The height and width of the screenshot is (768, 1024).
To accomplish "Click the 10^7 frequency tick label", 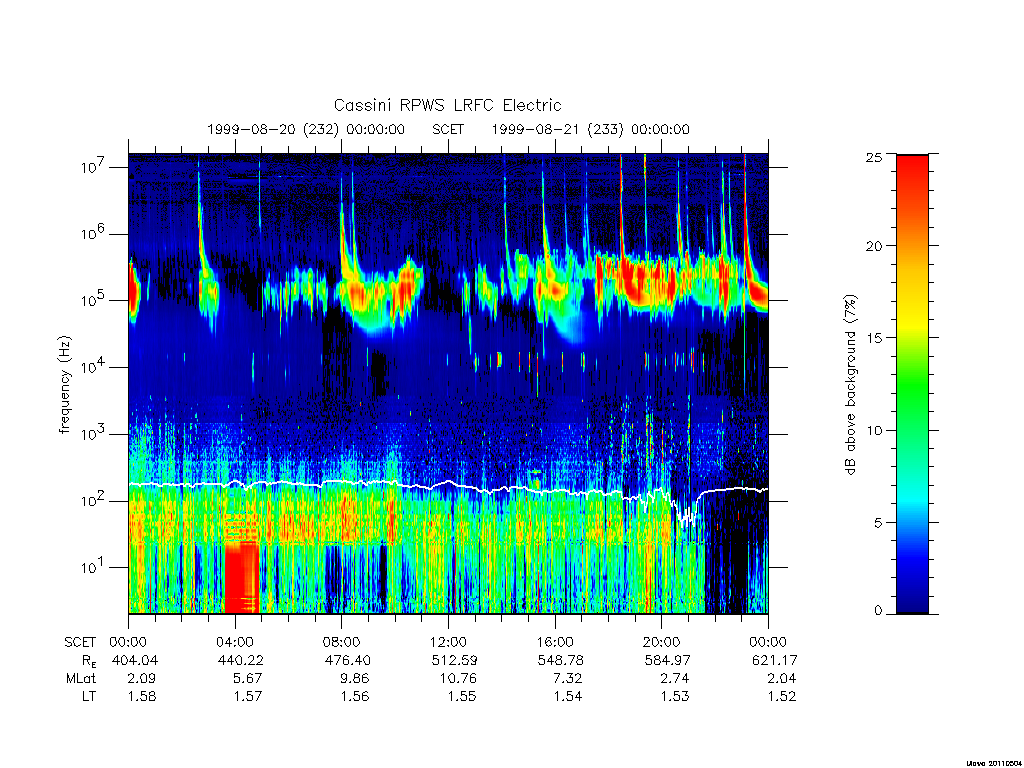I will click(95, 167).
